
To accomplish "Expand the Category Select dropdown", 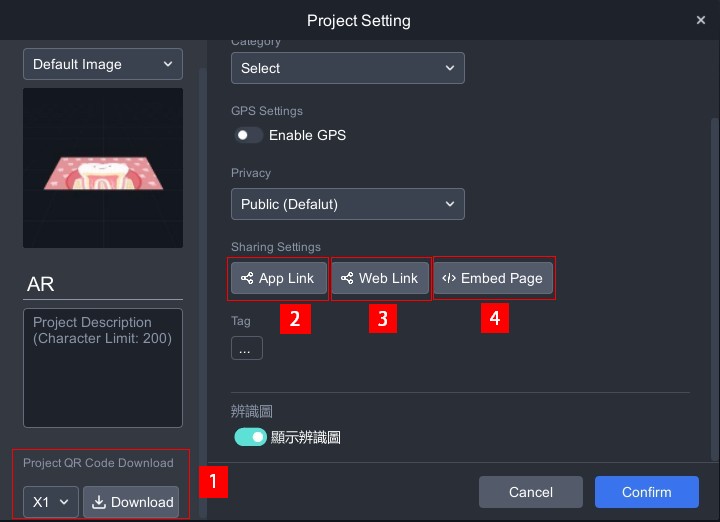I will (347, 68).
